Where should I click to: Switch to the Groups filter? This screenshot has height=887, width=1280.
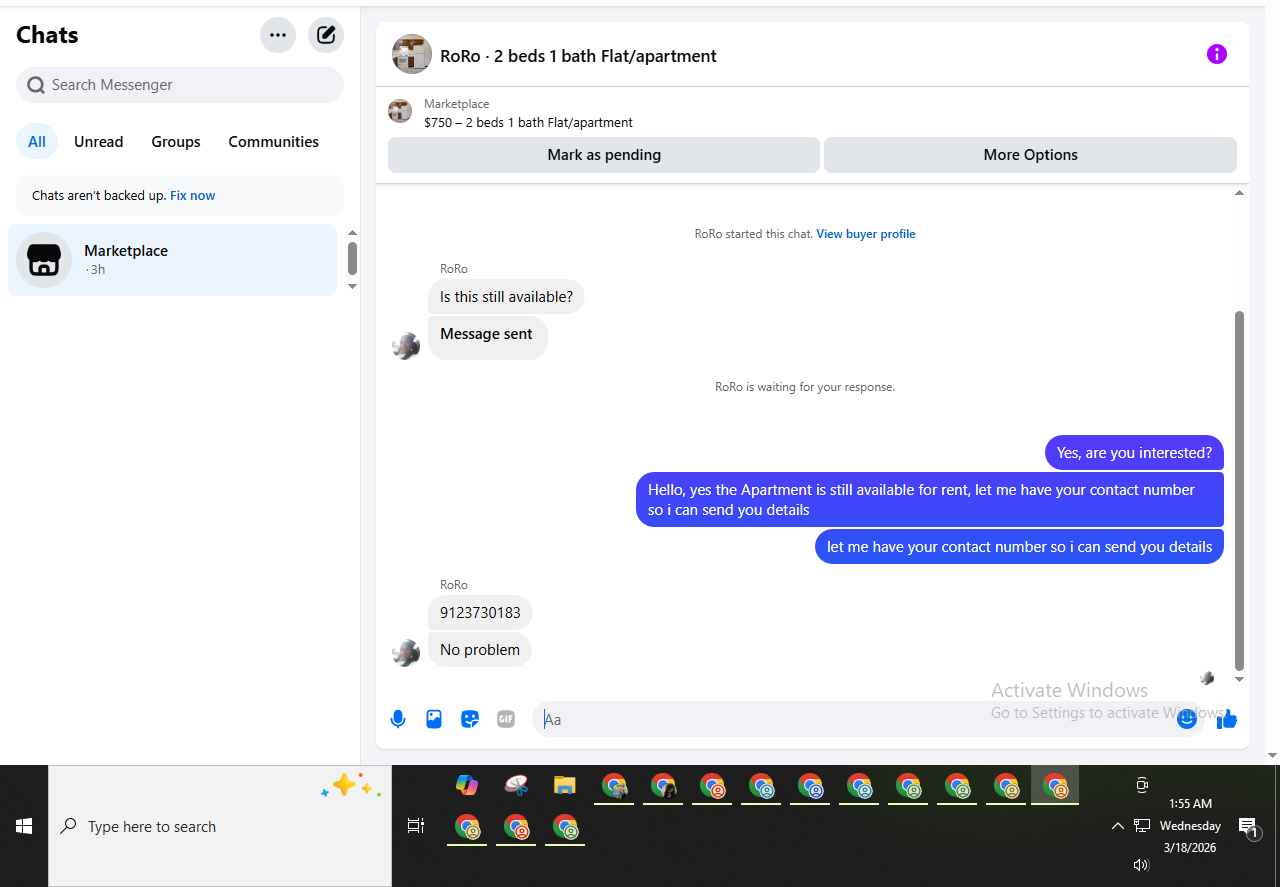[x=176, y=142]
